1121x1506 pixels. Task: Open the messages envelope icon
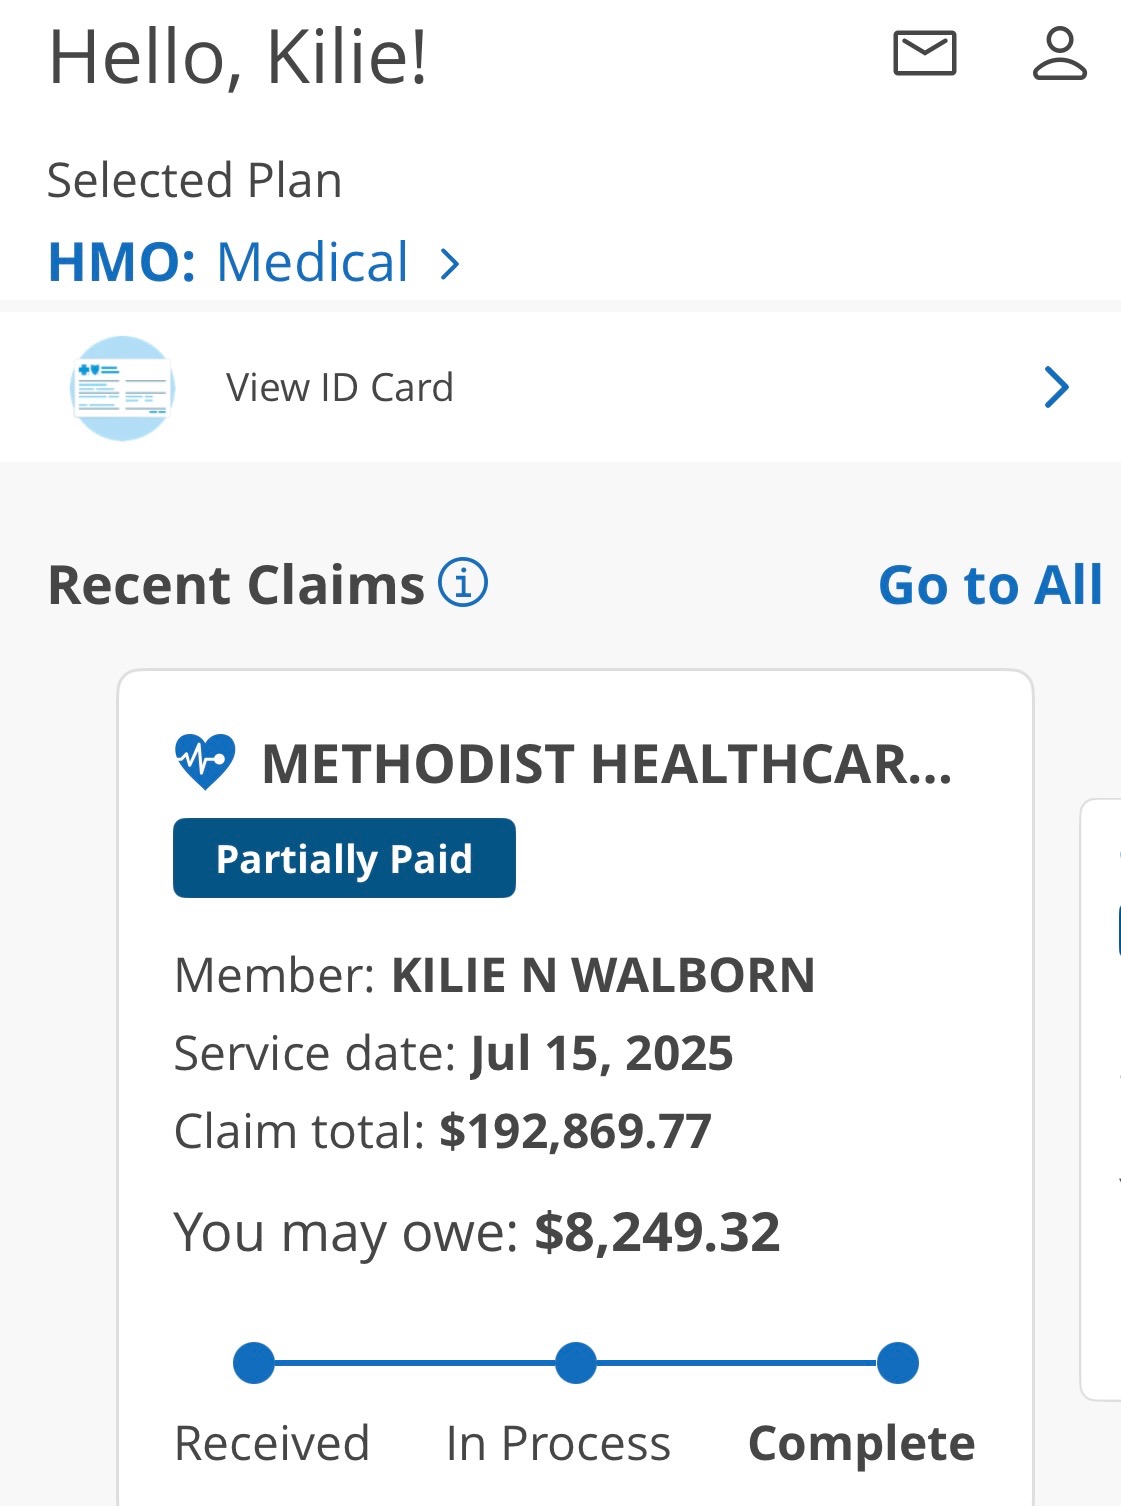[x=924, y=53]
